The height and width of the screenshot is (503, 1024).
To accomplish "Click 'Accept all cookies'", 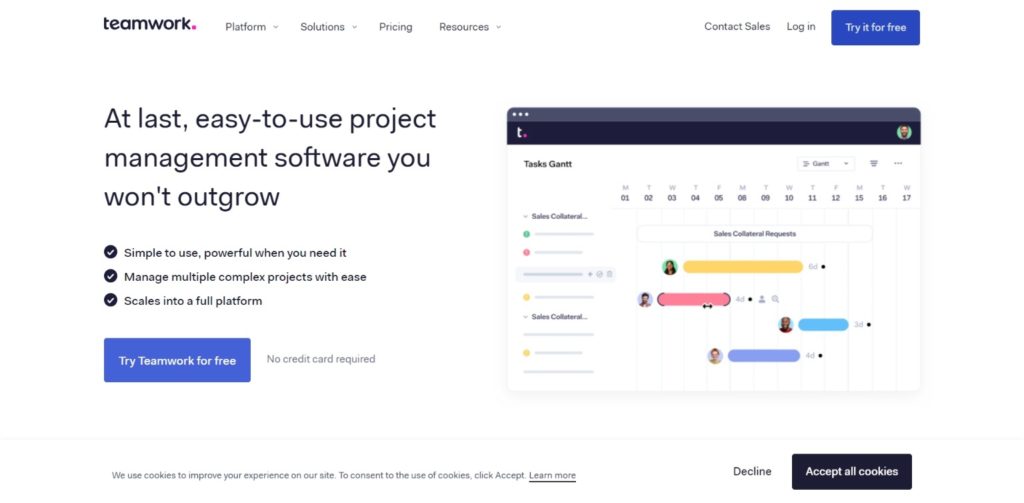I will pos(852,472).
